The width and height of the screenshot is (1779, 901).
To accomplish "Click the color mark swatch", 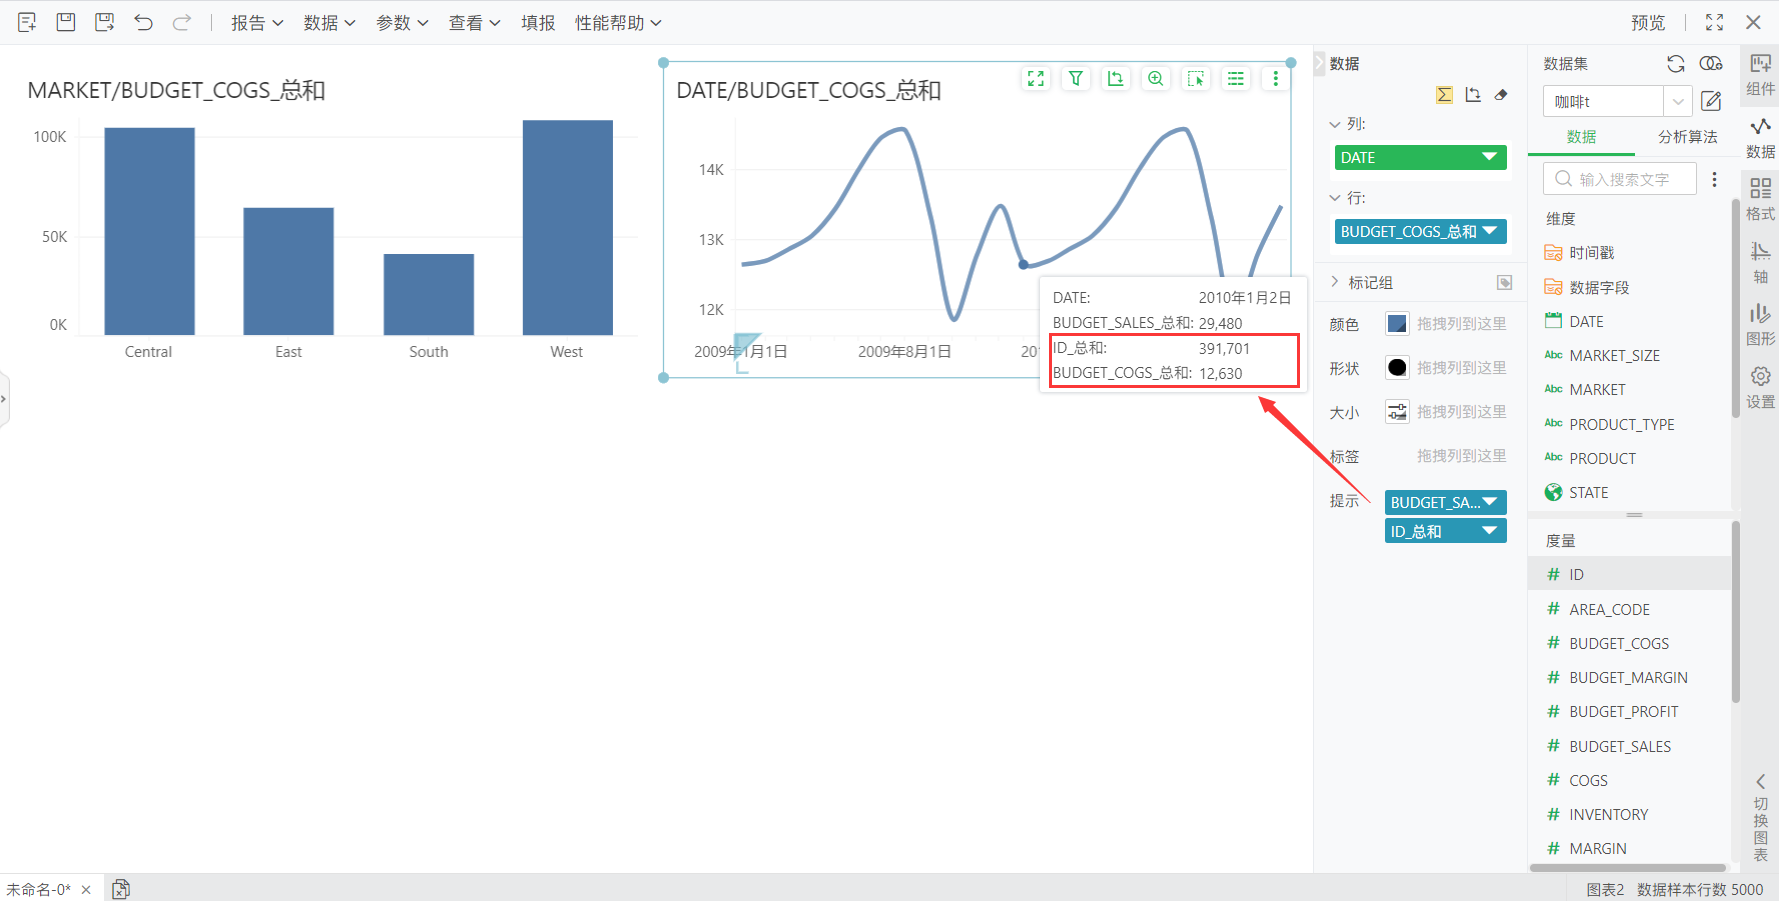I will 1397,324.
